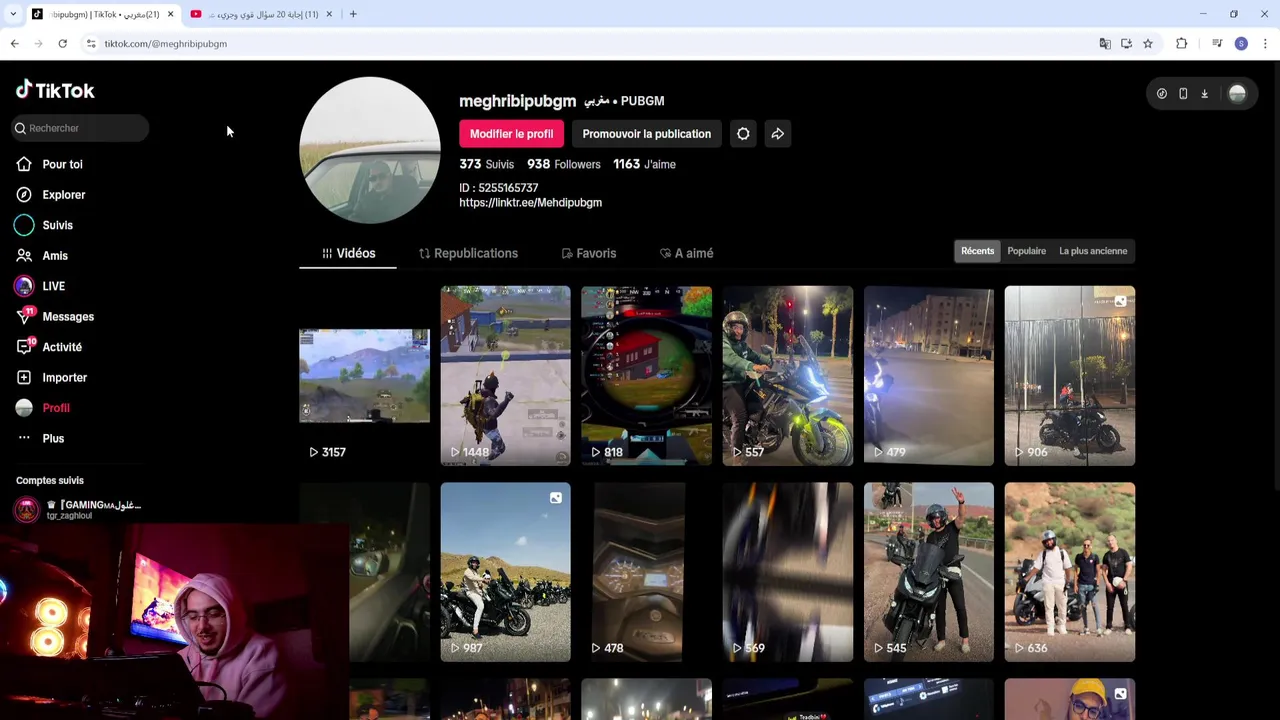Click the profile avatar picture
This screenshot has width=1280, height=720.
pos(370,150)
